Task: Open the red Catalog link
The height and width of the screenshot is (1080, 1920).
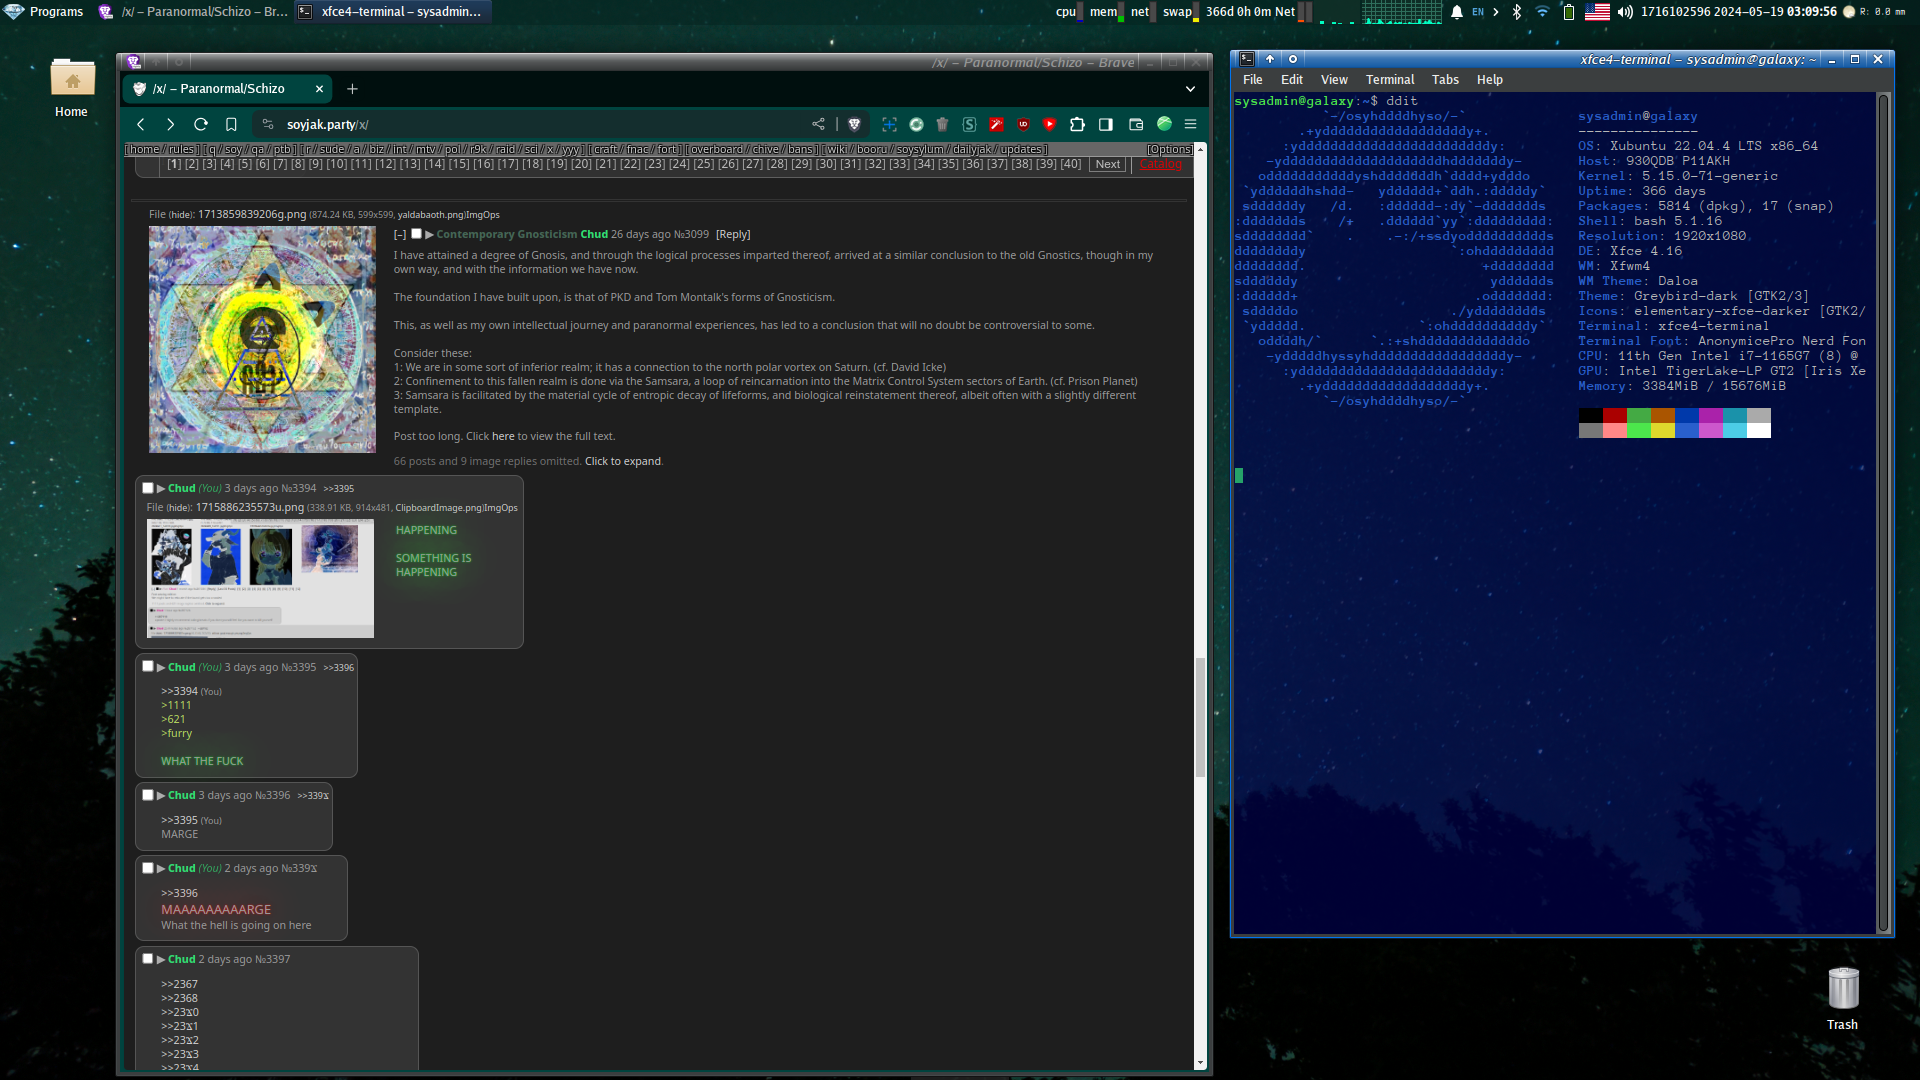Action: 1160,164
